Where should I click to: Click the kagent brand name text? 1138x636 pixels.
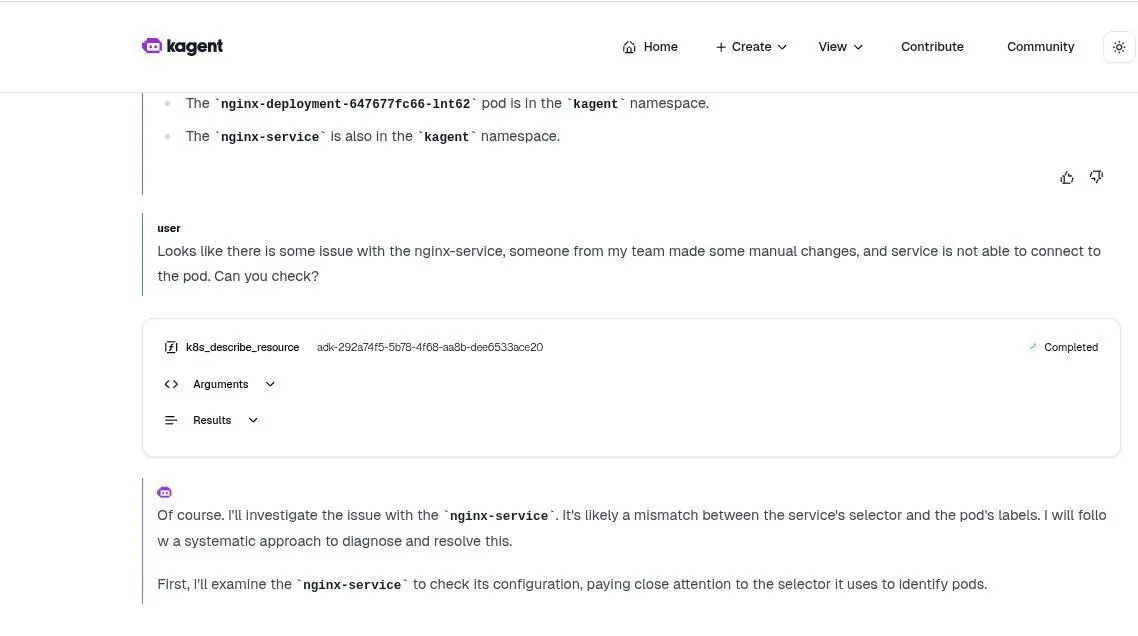(x=195, y=46)
